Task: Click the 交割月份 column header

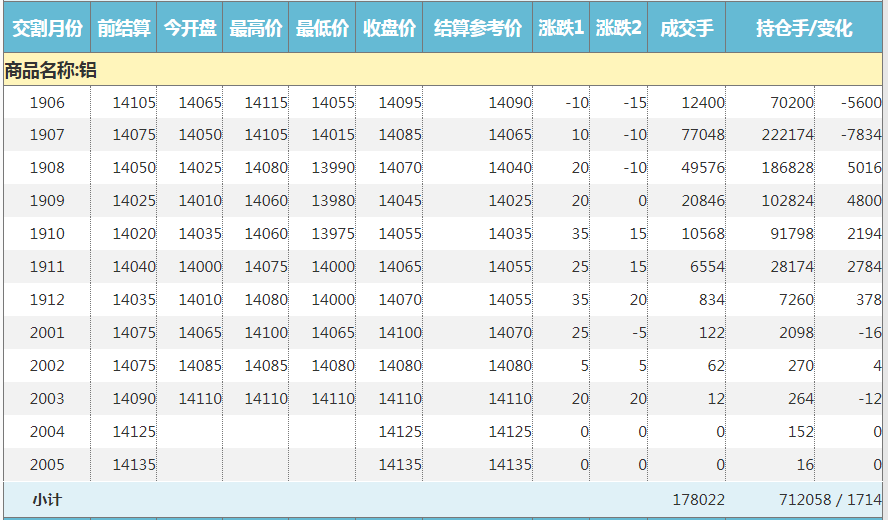Action: (x=46, y=28)
